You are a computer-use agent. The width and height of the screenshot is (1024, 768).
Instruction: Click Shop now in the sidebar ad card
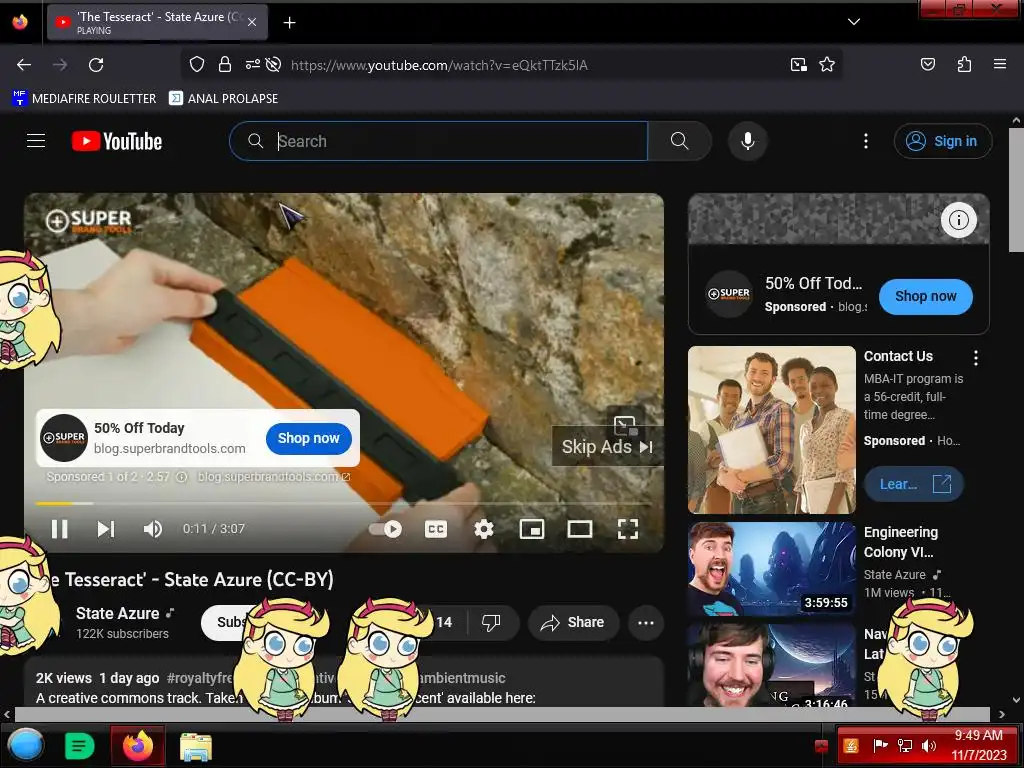point(925,296)
